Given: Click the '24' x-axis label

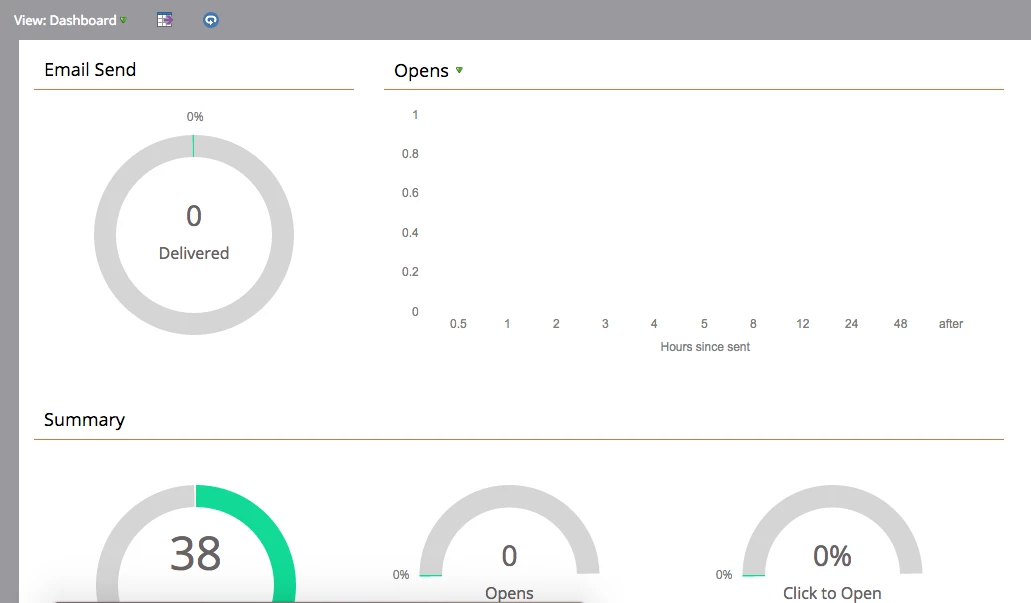Looking at the screenshot, I should click(851, 324).
